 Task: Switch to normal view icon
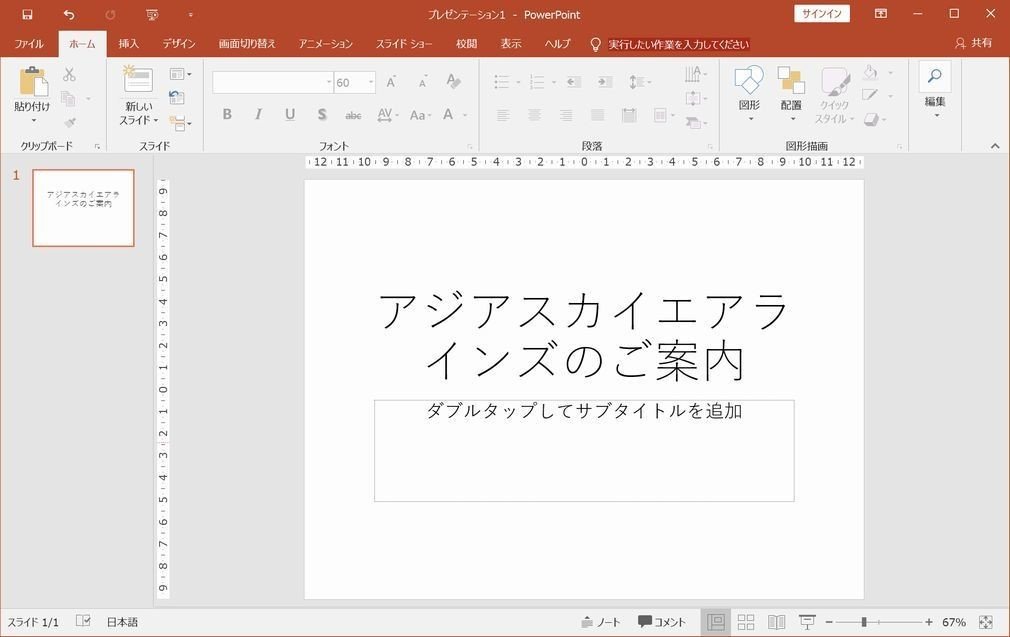pyautogui.click(x=716, y=622)
